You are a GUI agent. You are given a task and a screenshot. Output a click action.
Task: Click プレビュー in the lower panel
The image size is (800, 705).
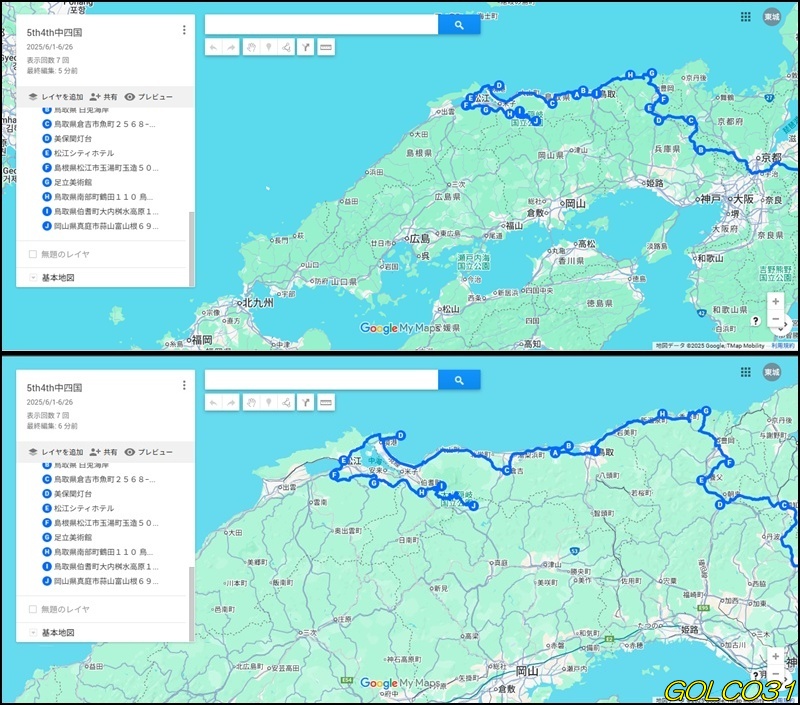pyautogui.click(x=149, y=452)
